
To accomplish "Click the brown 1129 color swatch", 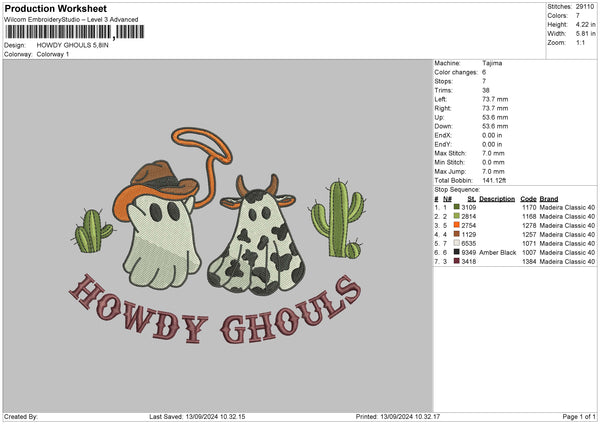I will tap(457, 234).
